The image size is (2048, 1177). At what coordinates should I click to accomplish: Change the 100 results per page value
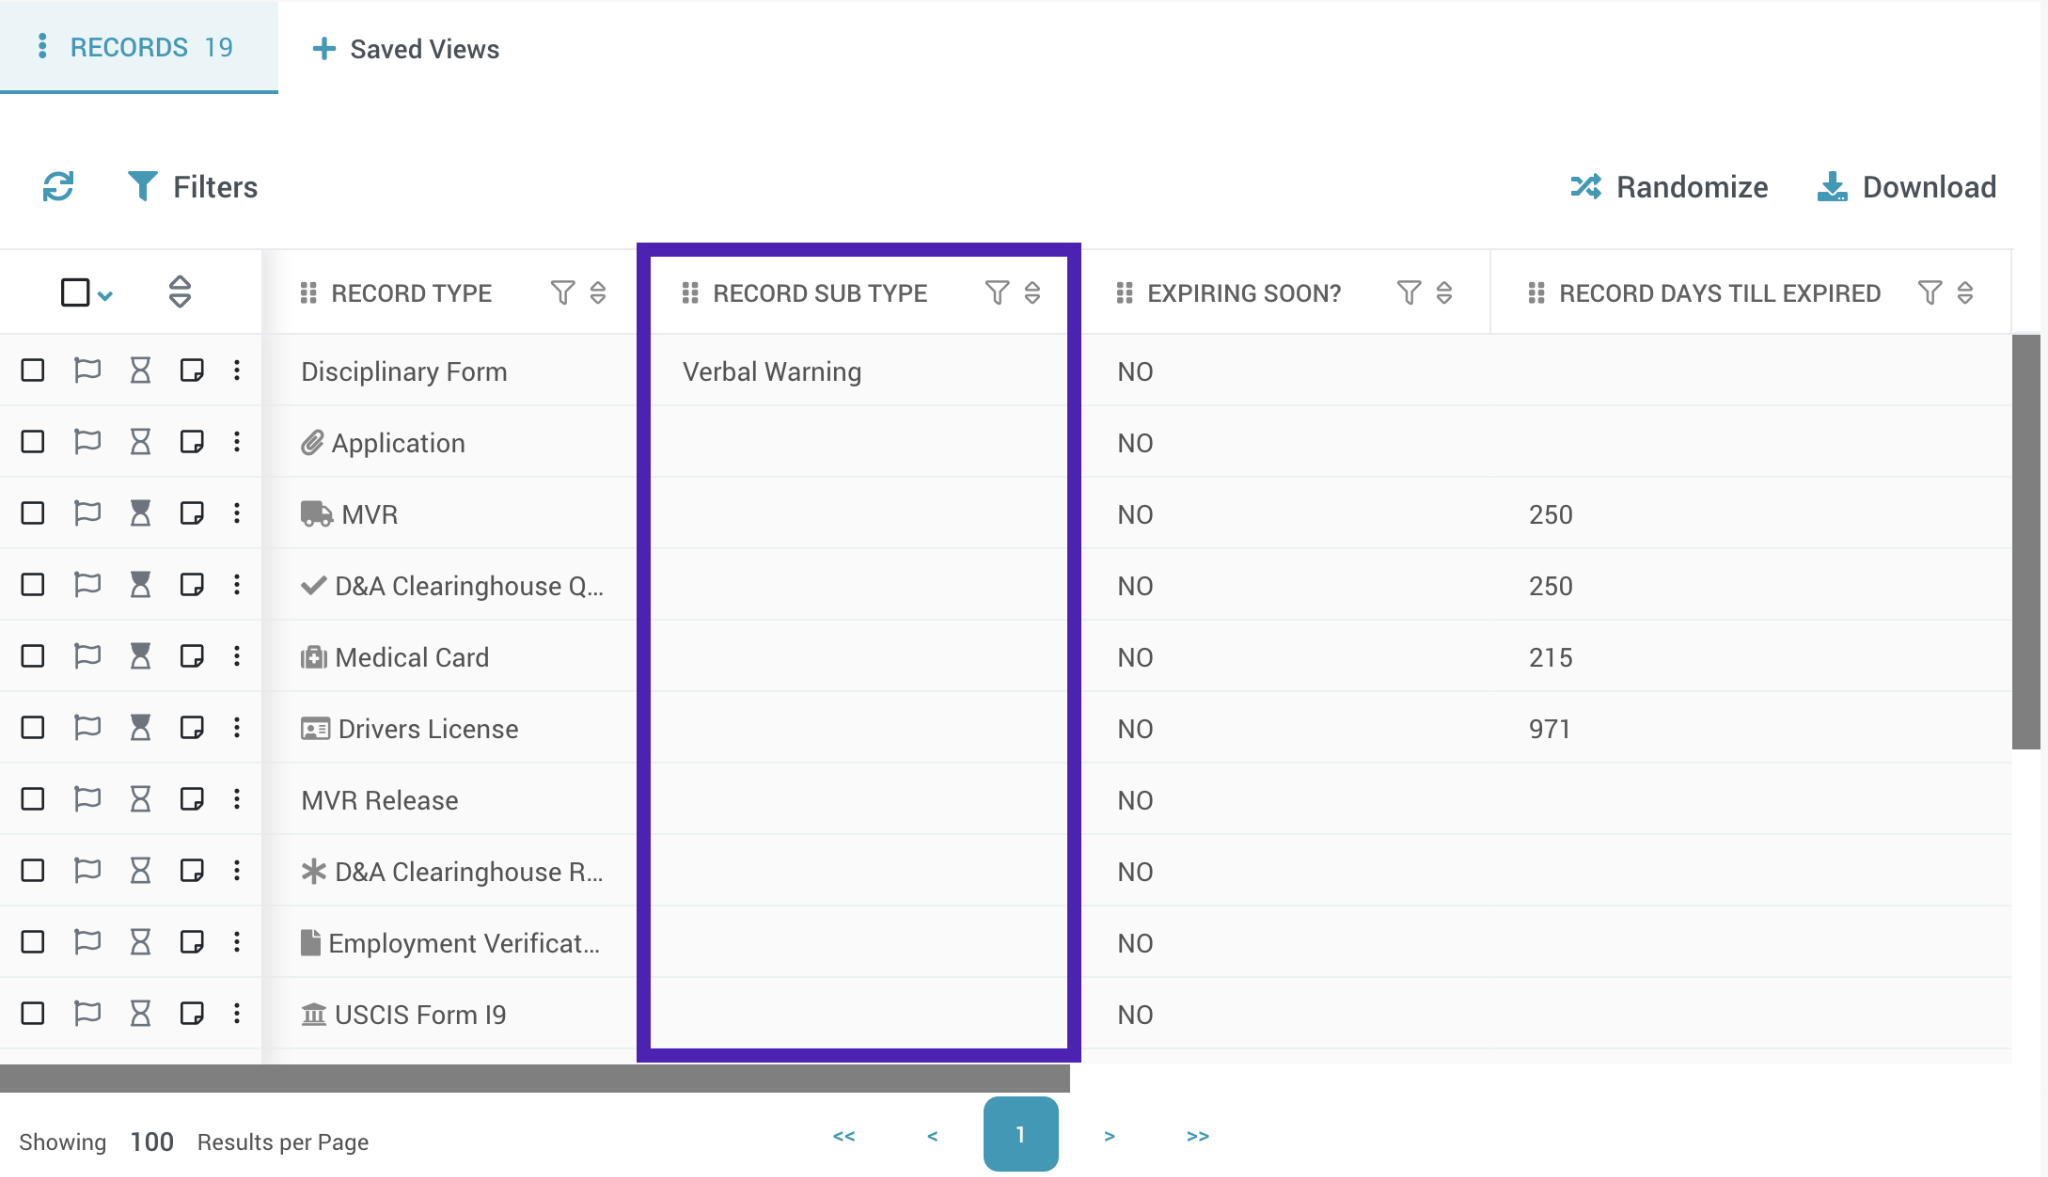151,1142
